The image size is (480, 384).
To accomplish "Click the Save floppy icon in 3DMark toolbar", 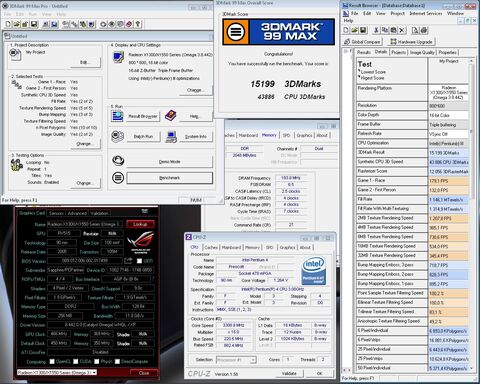I will [34, 24].
